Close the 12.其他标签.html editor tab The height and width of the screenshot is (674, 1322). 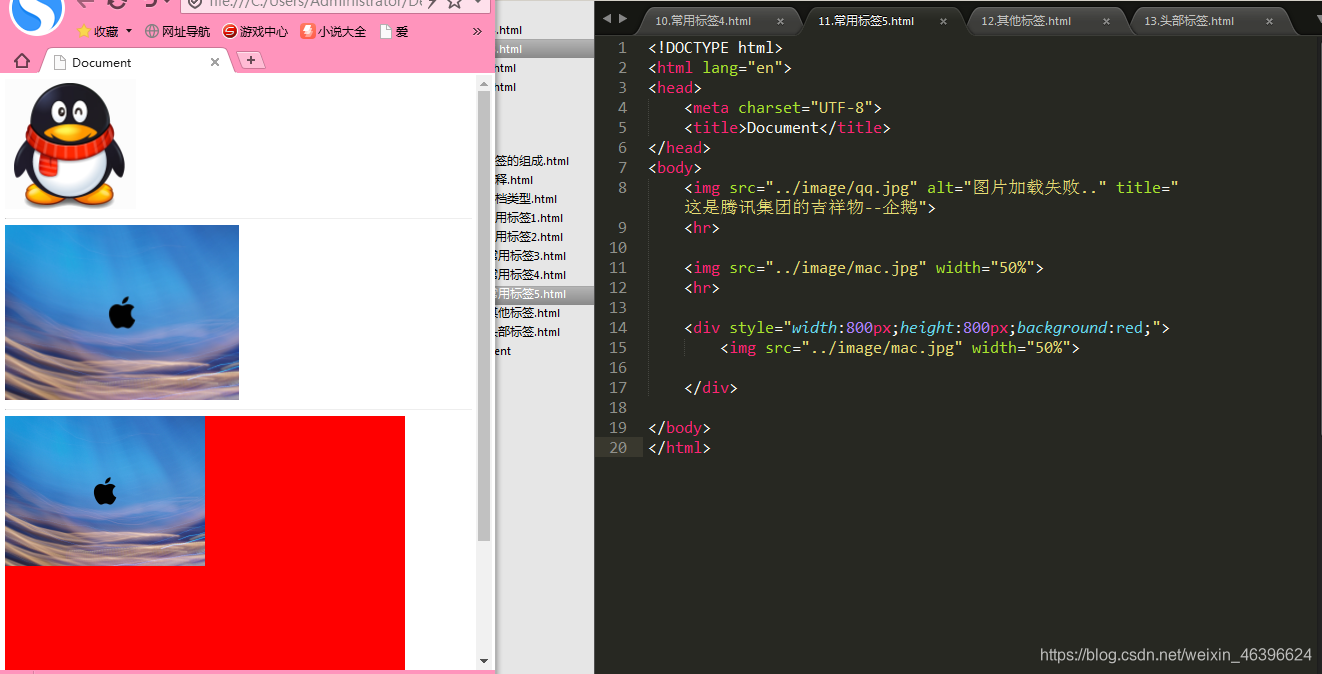click(x=1106, y=21)
